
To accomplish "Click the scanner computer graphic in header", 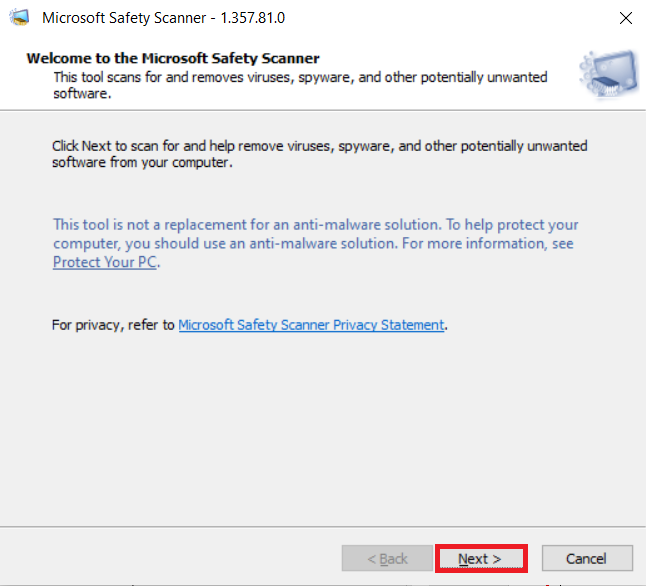I will tap(609, 74).
